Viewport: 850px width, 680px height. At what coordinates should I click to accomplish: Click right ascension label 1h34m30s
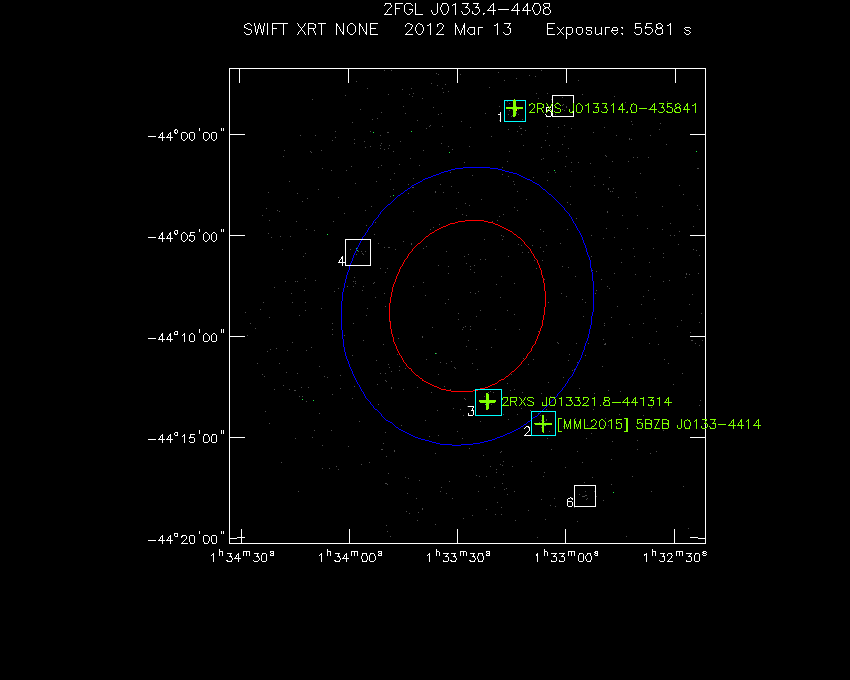tap(242, 557)
